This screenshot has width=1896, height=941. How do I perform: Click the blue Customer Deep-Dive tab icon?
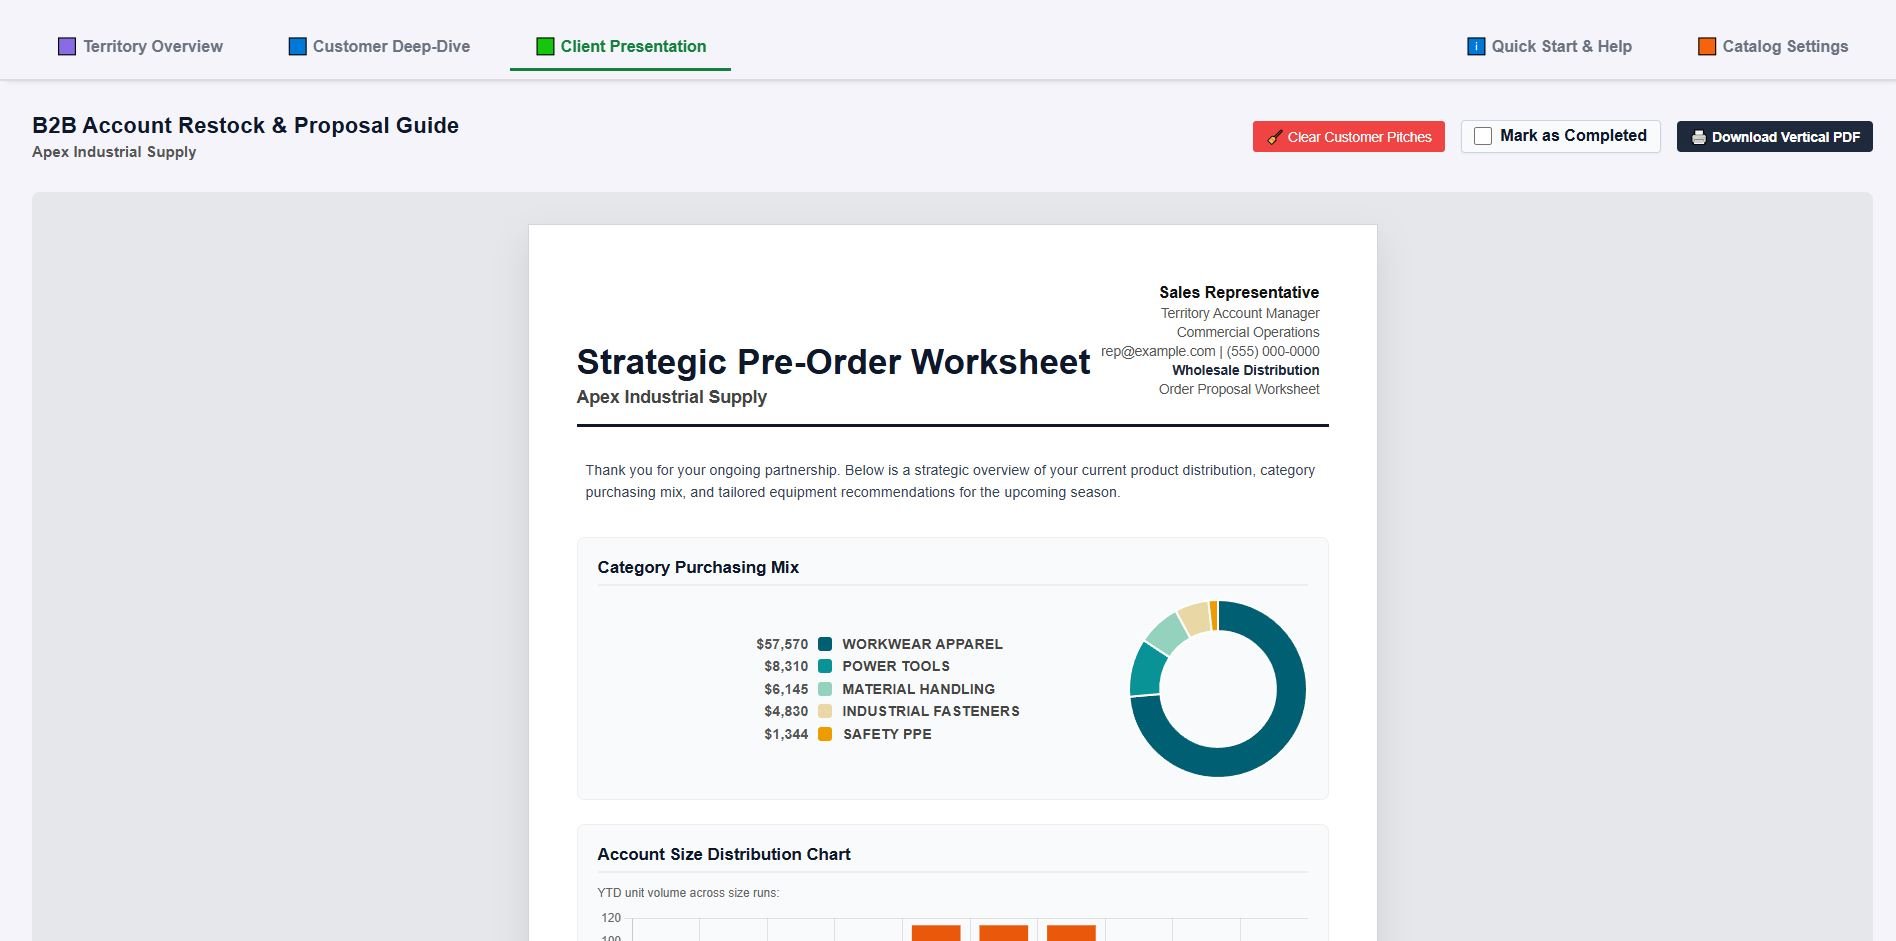[297, 46]
